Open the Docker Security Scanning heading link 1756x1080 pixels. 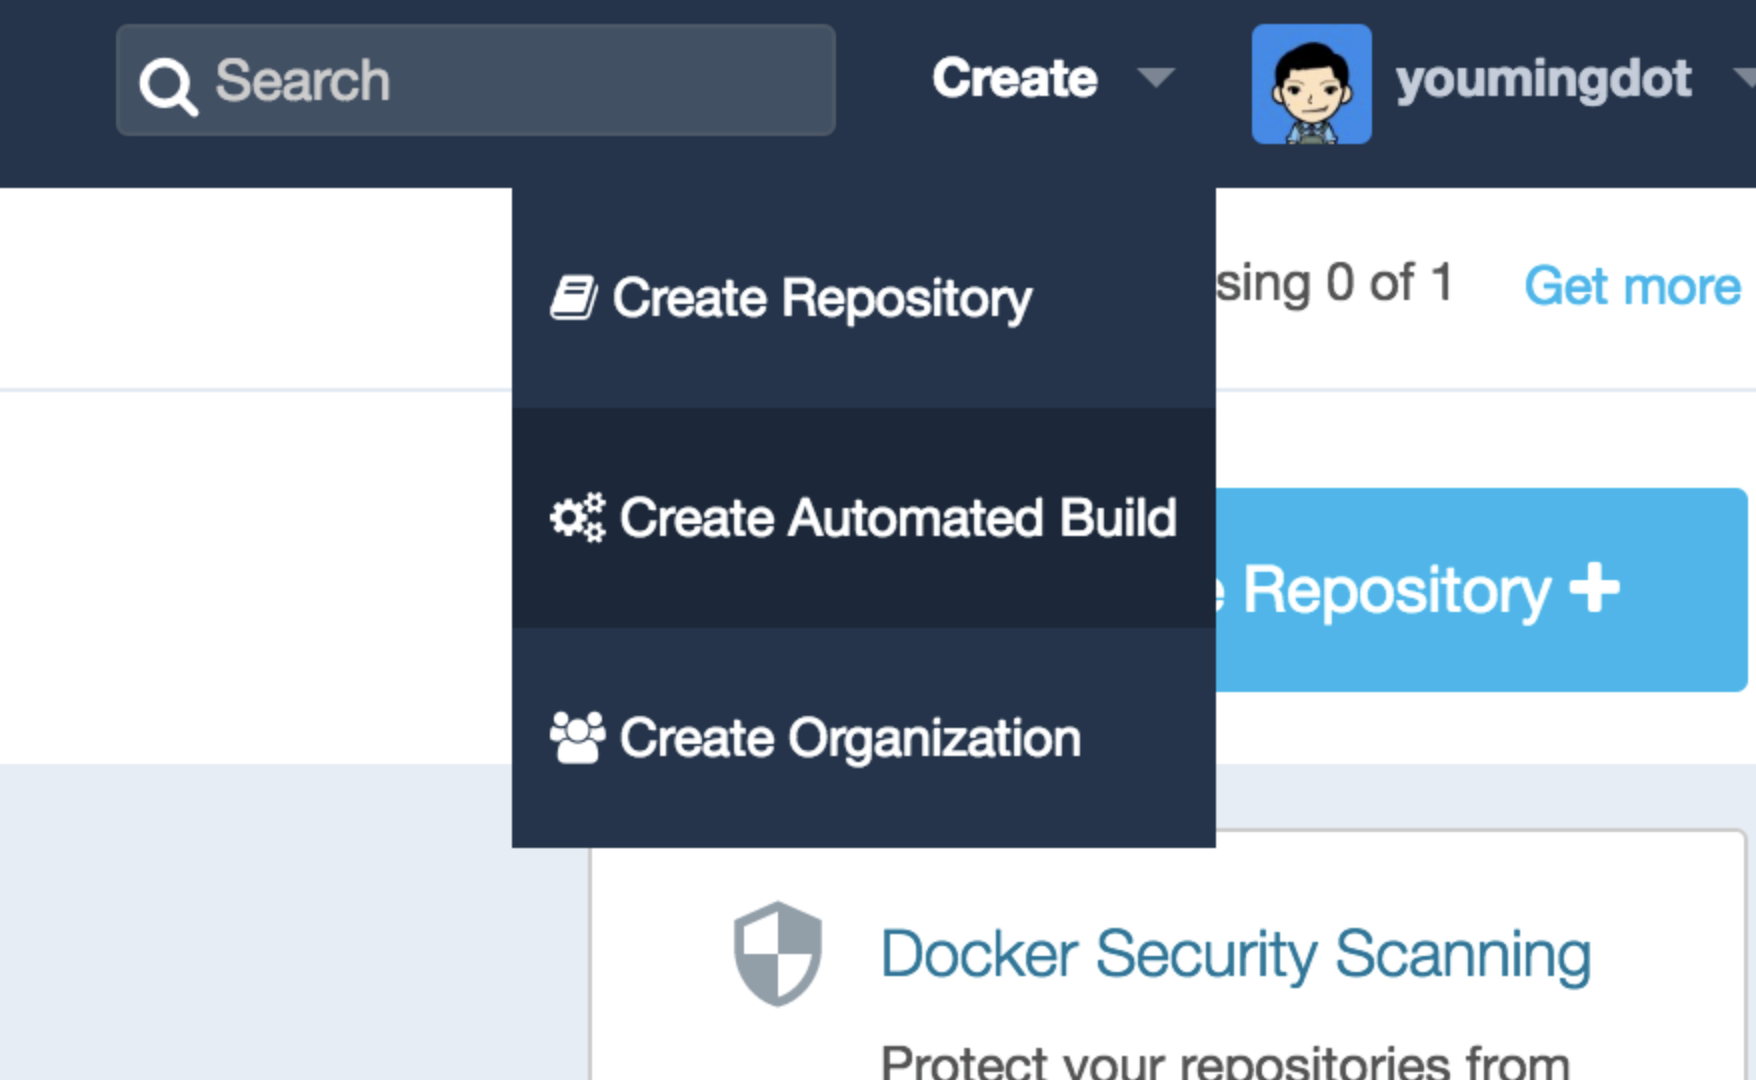[x=1235, y=953]
